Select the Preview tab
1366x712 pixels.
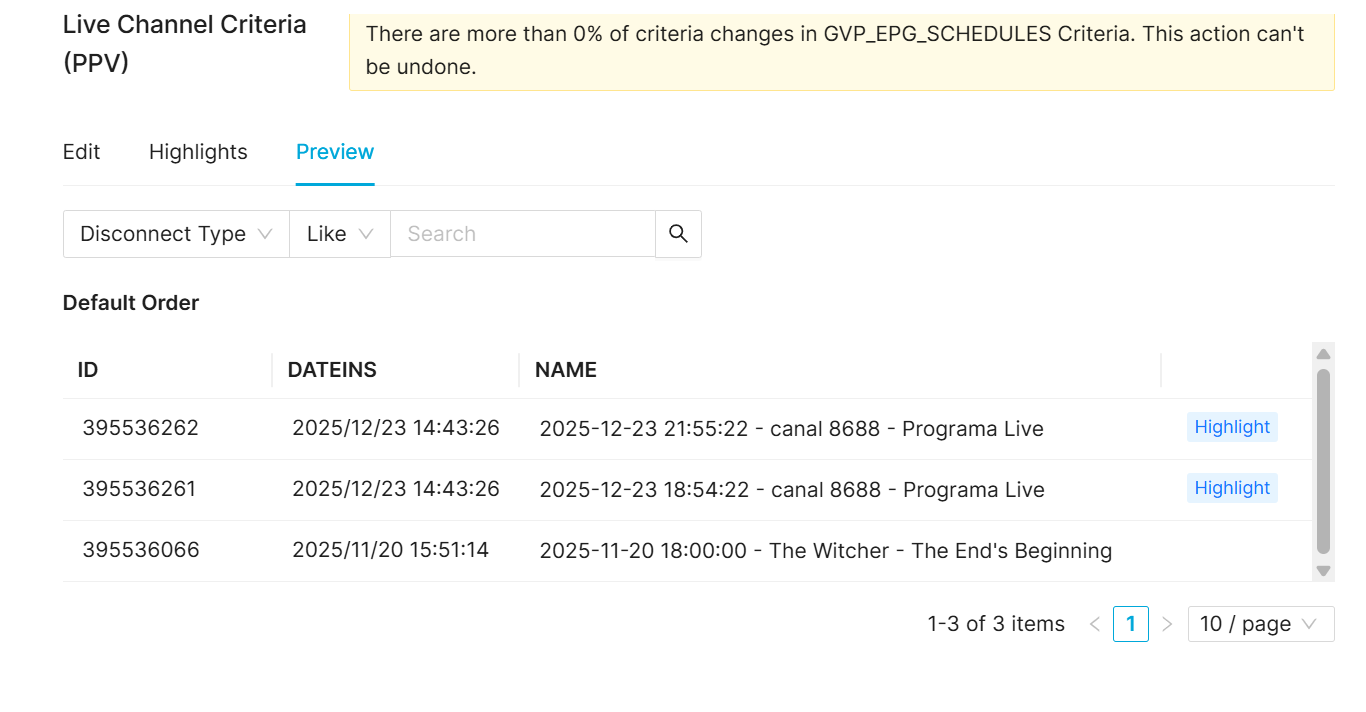pos(335,152)
